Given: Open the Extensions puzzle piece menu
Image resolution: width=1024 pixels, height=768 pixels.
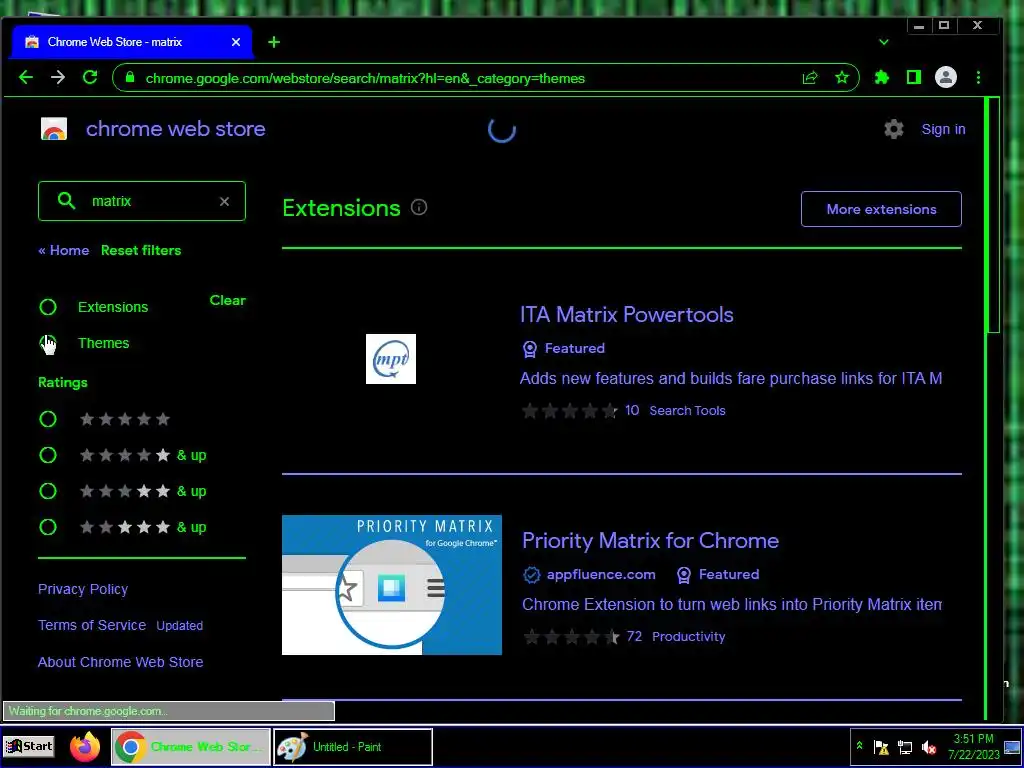Looking at the screenshot, I should (x=882, y=78).
